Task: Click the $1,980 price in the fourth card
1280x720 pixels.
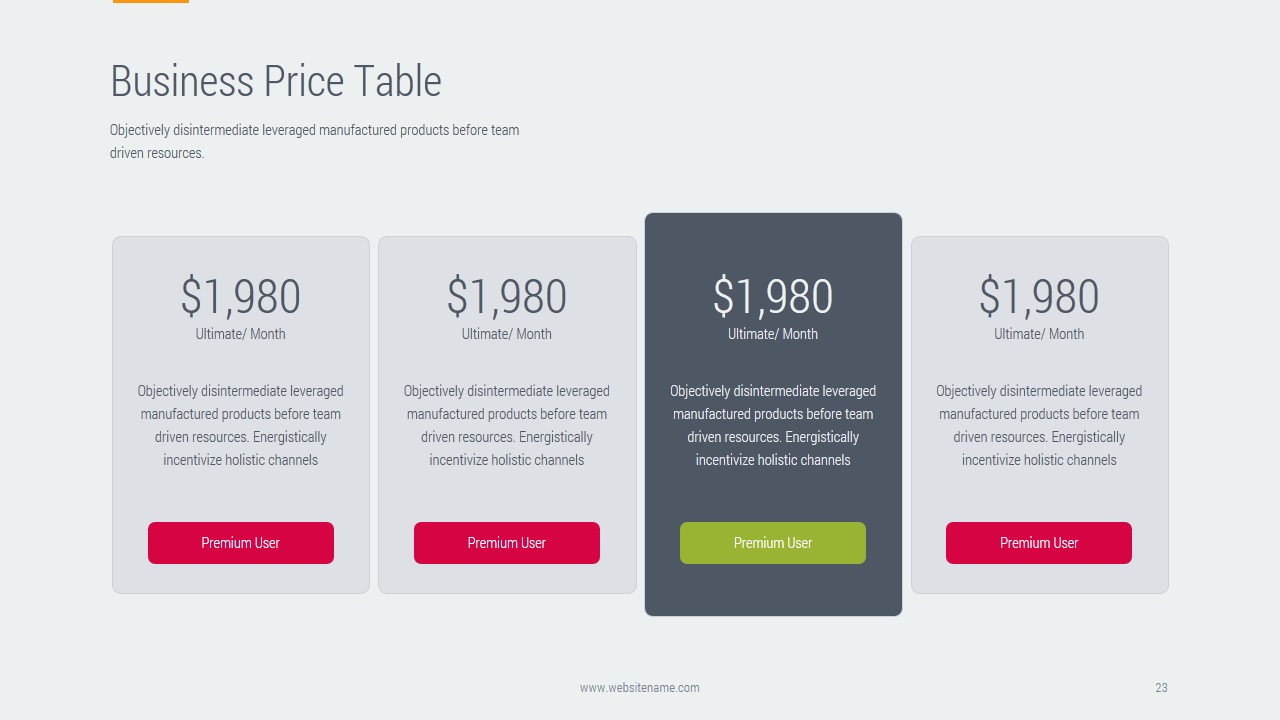Action: [1039, 296]
